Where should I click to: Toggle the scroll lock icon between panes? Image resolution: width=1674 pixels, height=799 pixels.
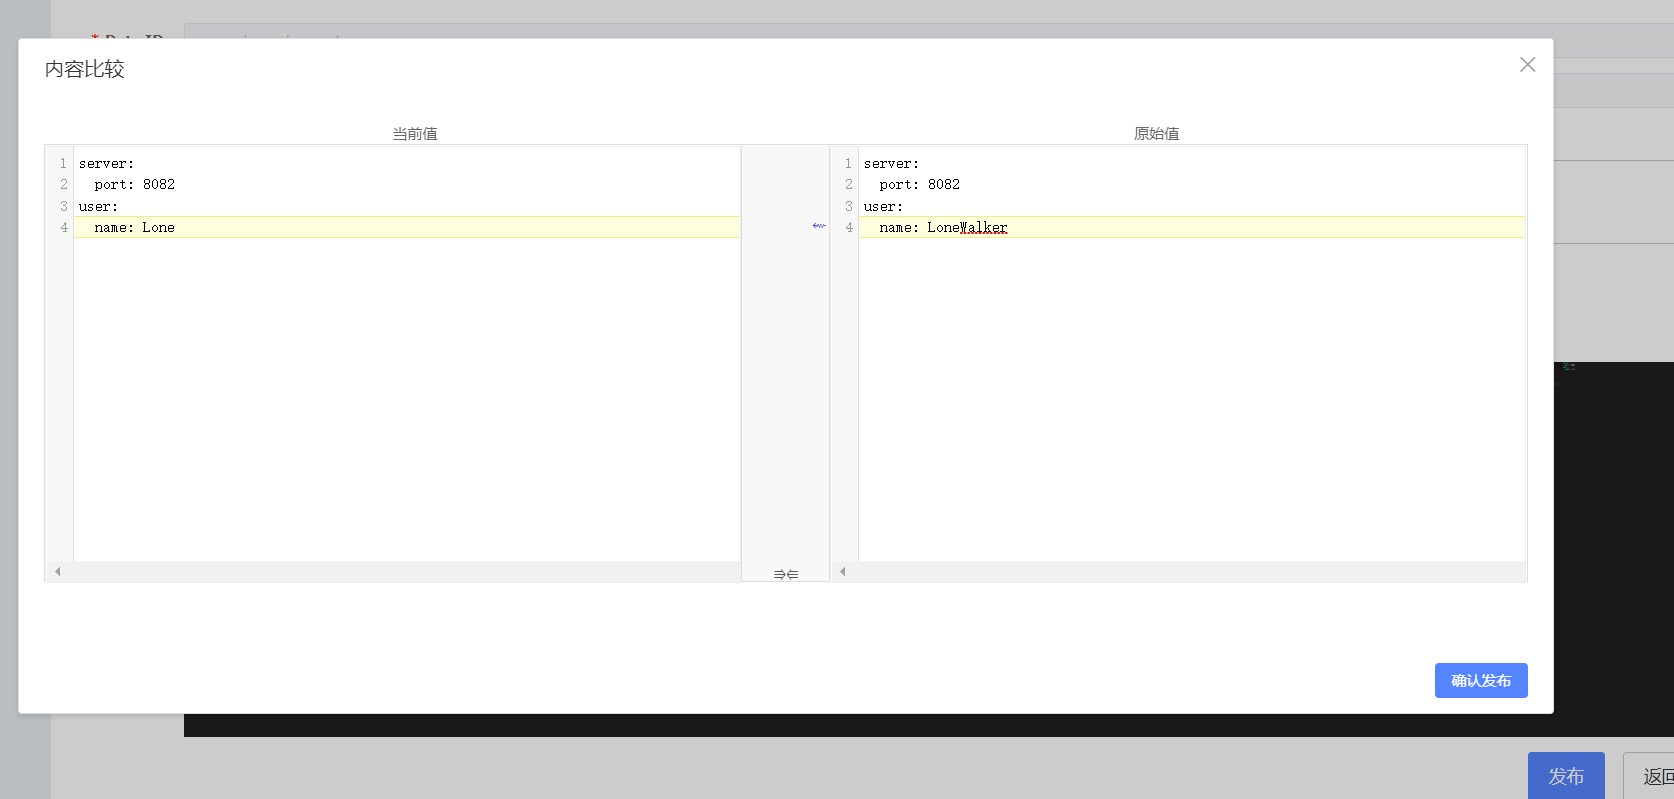click(786, 574)
